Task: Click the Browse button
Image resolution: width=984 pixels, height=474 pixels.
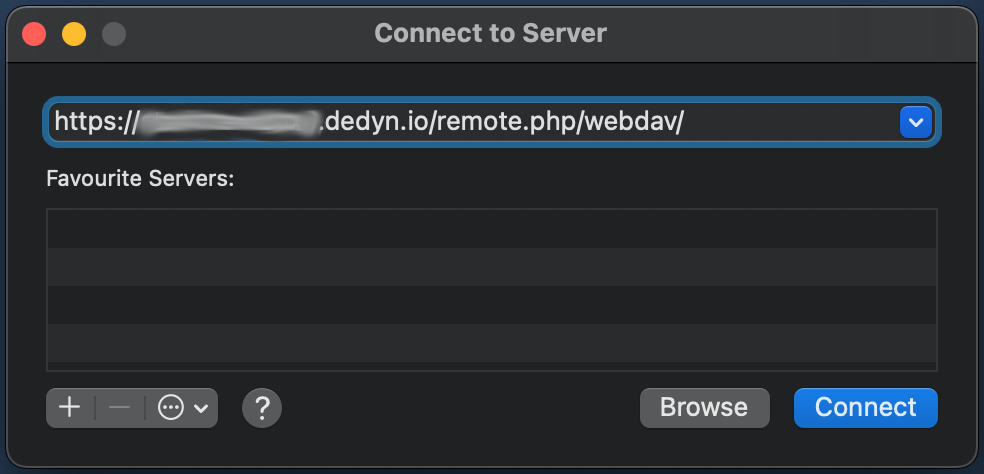Action: 704,408
